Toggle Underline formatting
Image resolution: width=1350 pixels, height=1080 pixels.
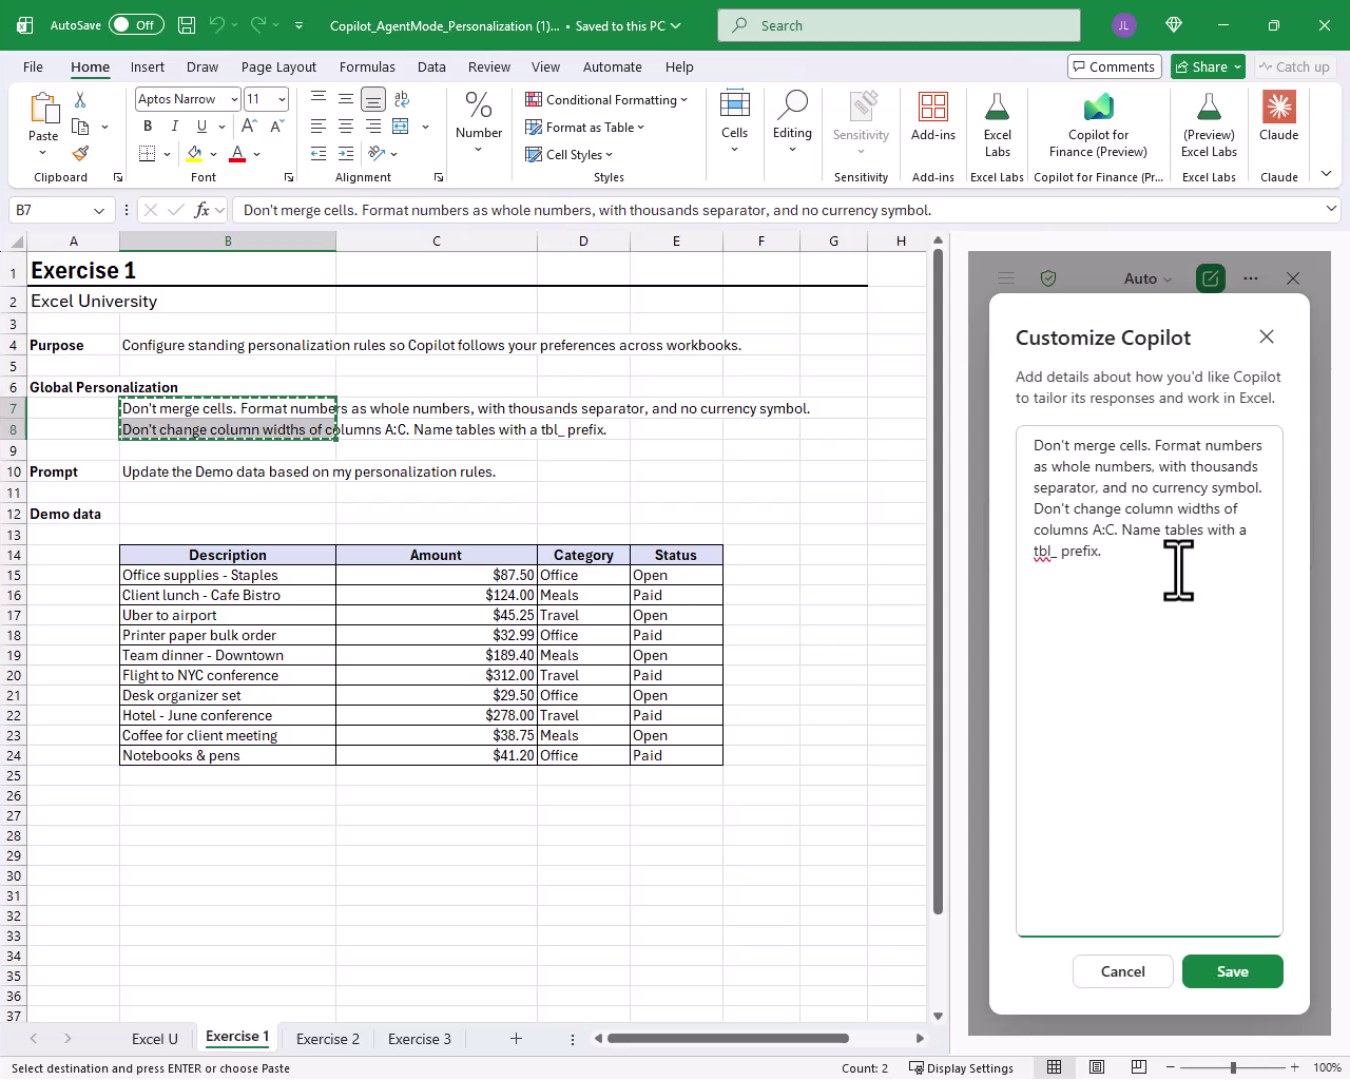point(202,126)
